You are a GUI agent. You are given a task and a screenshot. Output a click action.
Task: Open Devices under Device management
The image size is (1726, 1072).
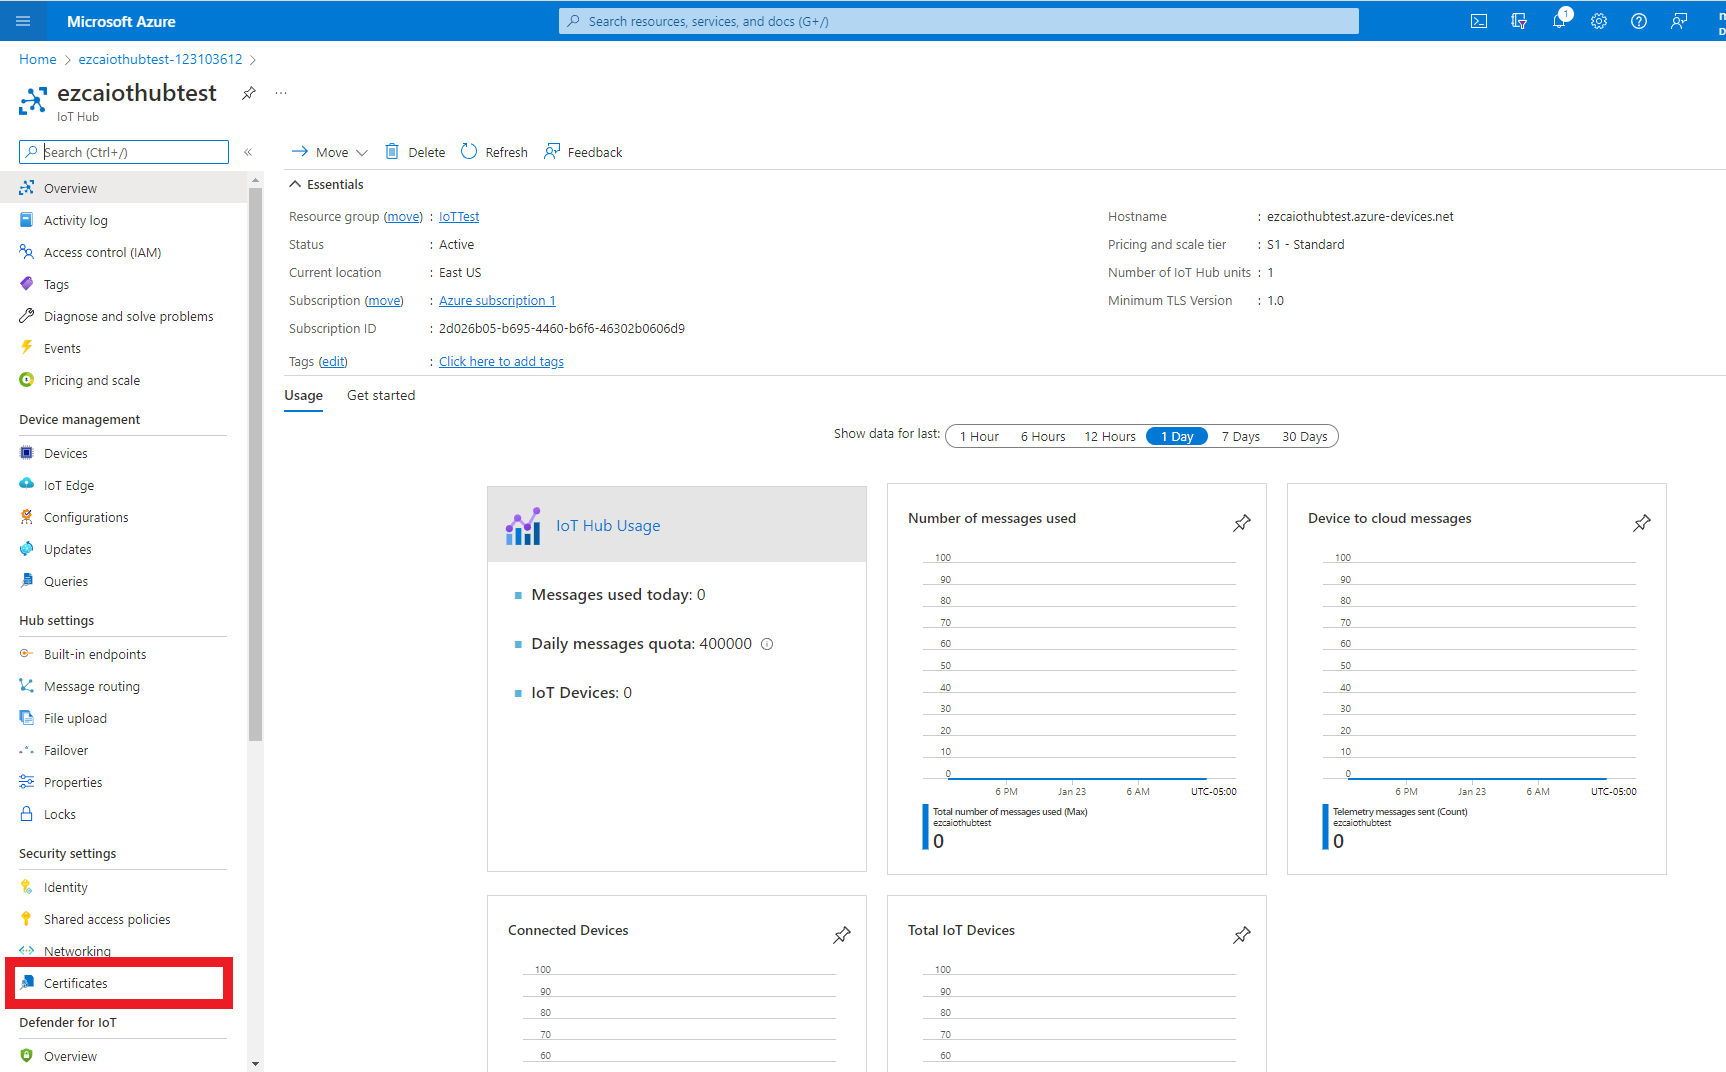66,453
